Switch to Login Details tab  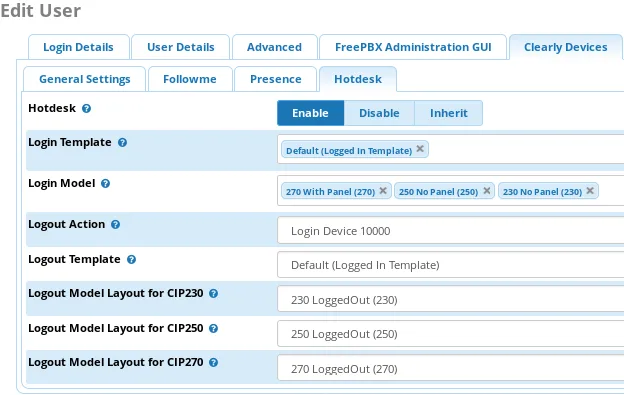click(78, 47)
